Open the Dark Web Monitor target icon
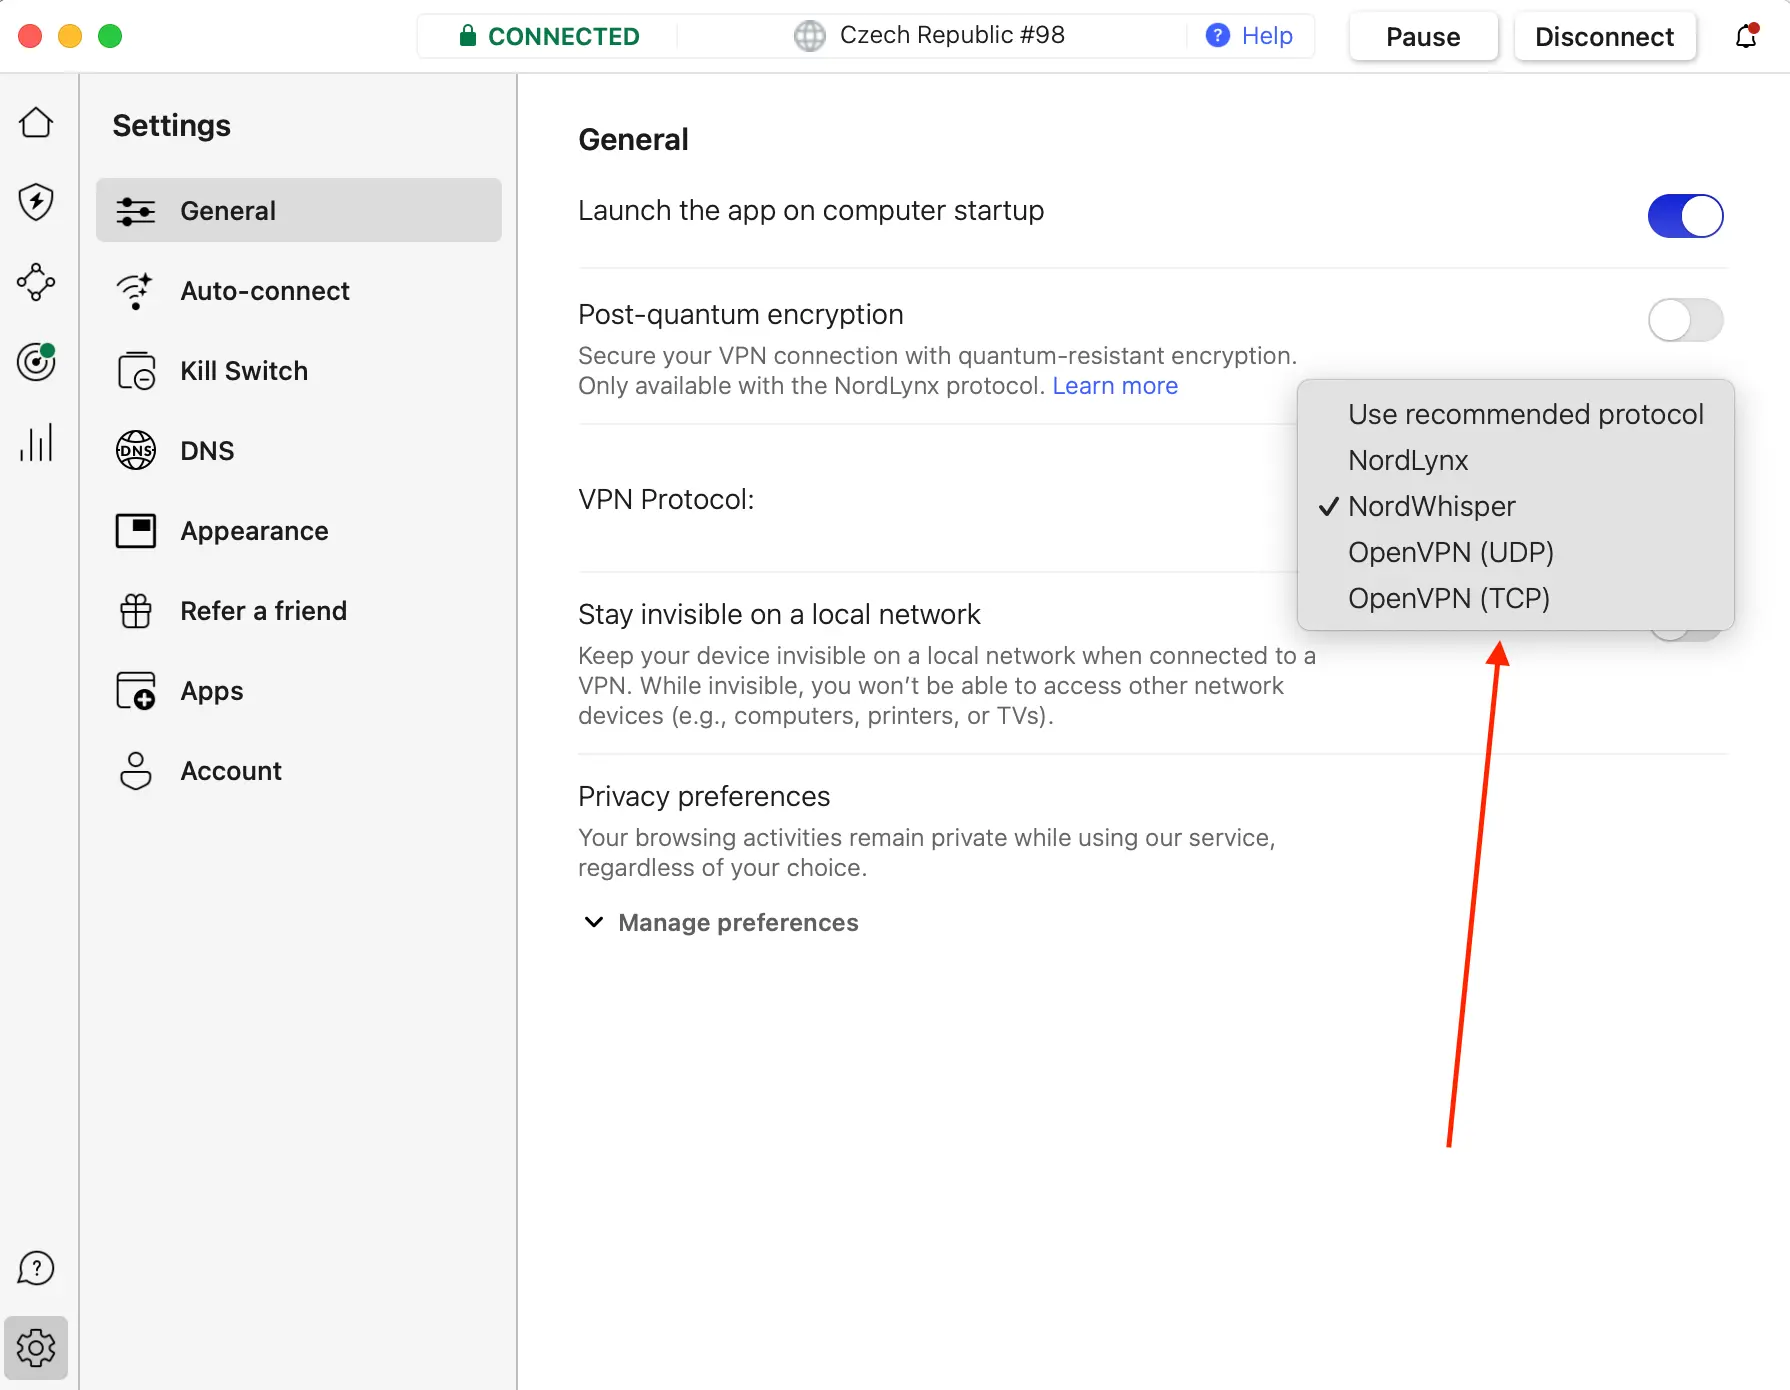The image size is (1790, 1390). pos(36,362)
